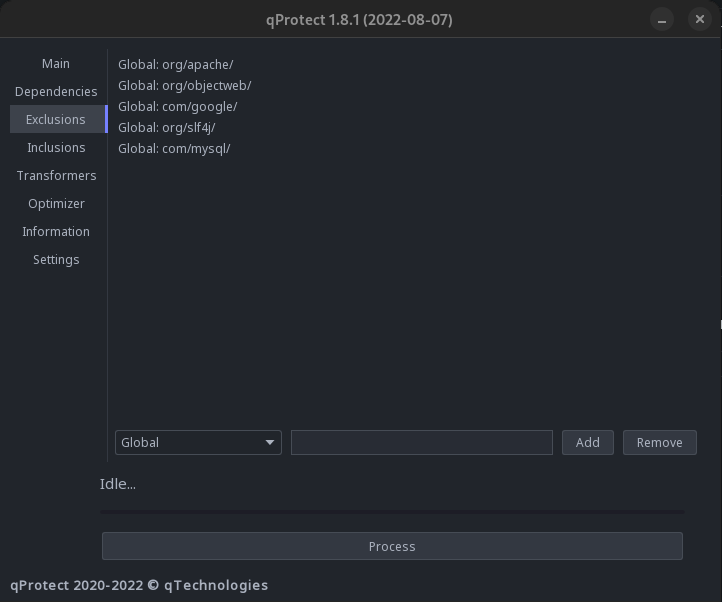
Task: Start obfuscation with the Process button
Action: tap(392, 546)
